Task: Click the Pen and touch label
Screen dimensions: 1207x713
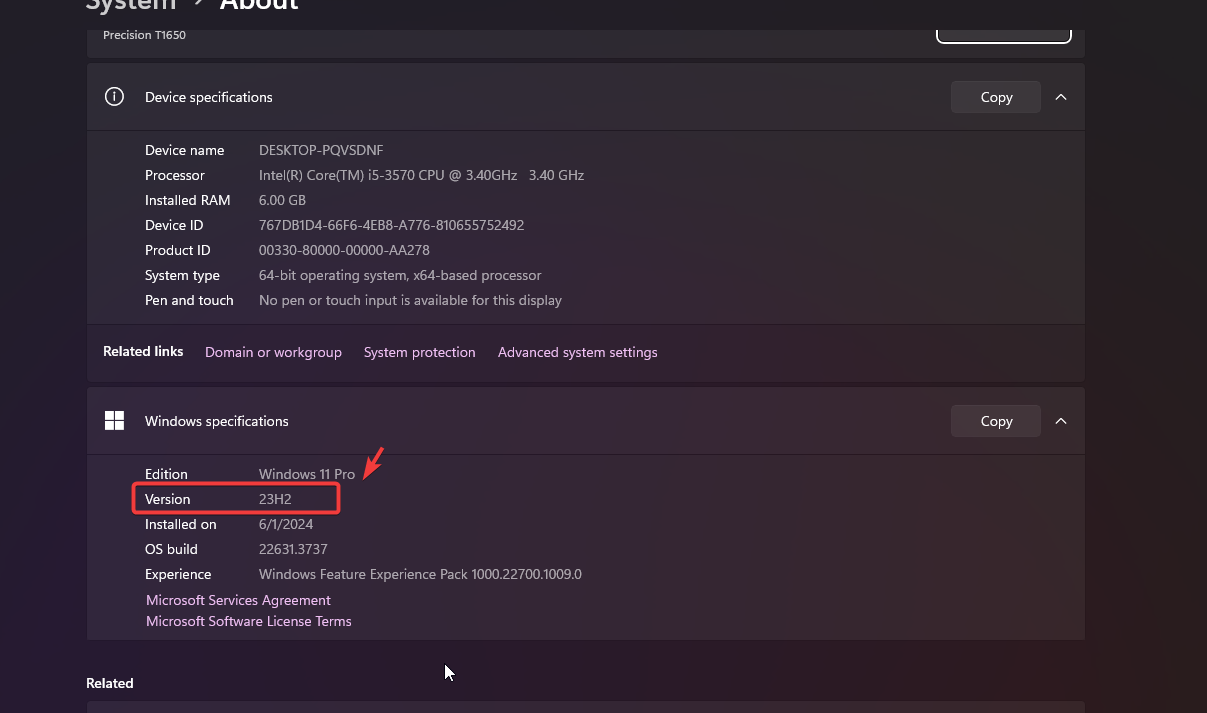Action: 189,300
